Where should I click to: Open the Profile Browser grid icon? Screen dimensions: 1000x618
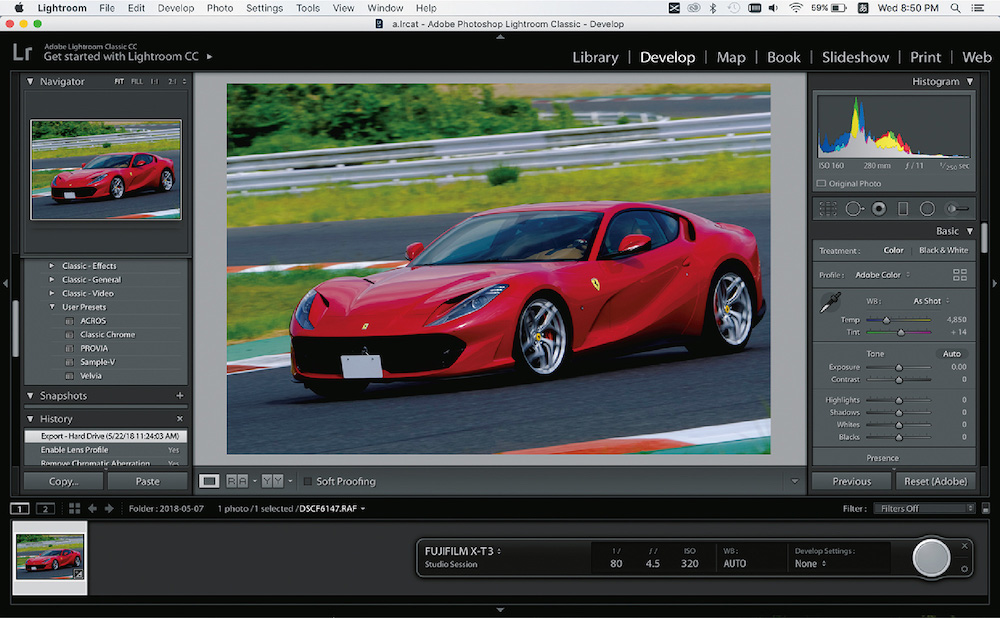960,274
